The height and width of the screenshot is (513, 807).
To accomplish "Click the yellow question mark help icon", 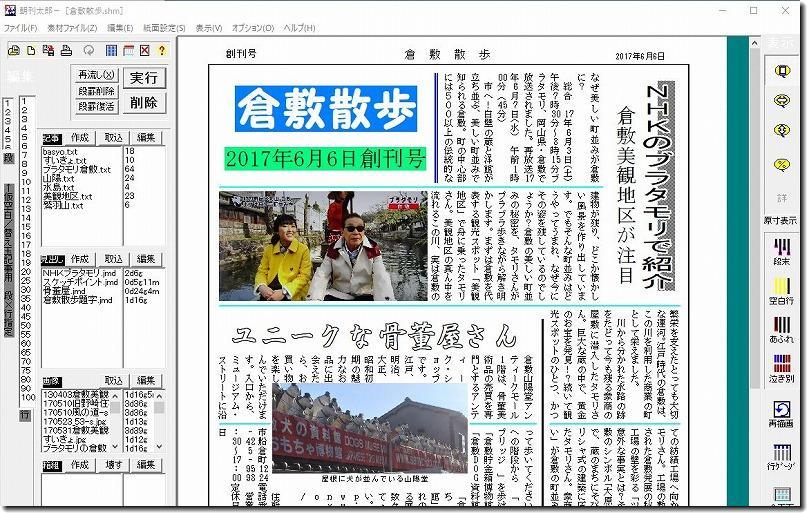I will coord(162,50).
